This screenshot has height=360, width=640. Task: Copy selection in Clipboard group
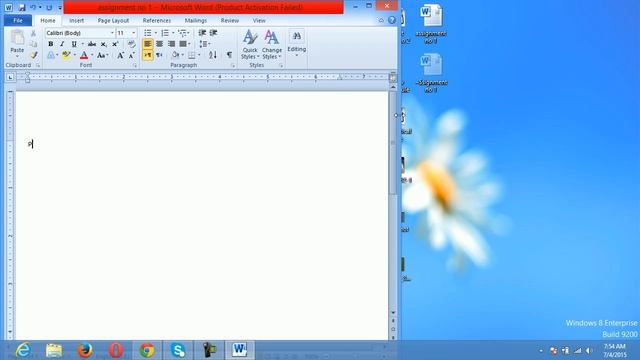[x=33, y=44]
